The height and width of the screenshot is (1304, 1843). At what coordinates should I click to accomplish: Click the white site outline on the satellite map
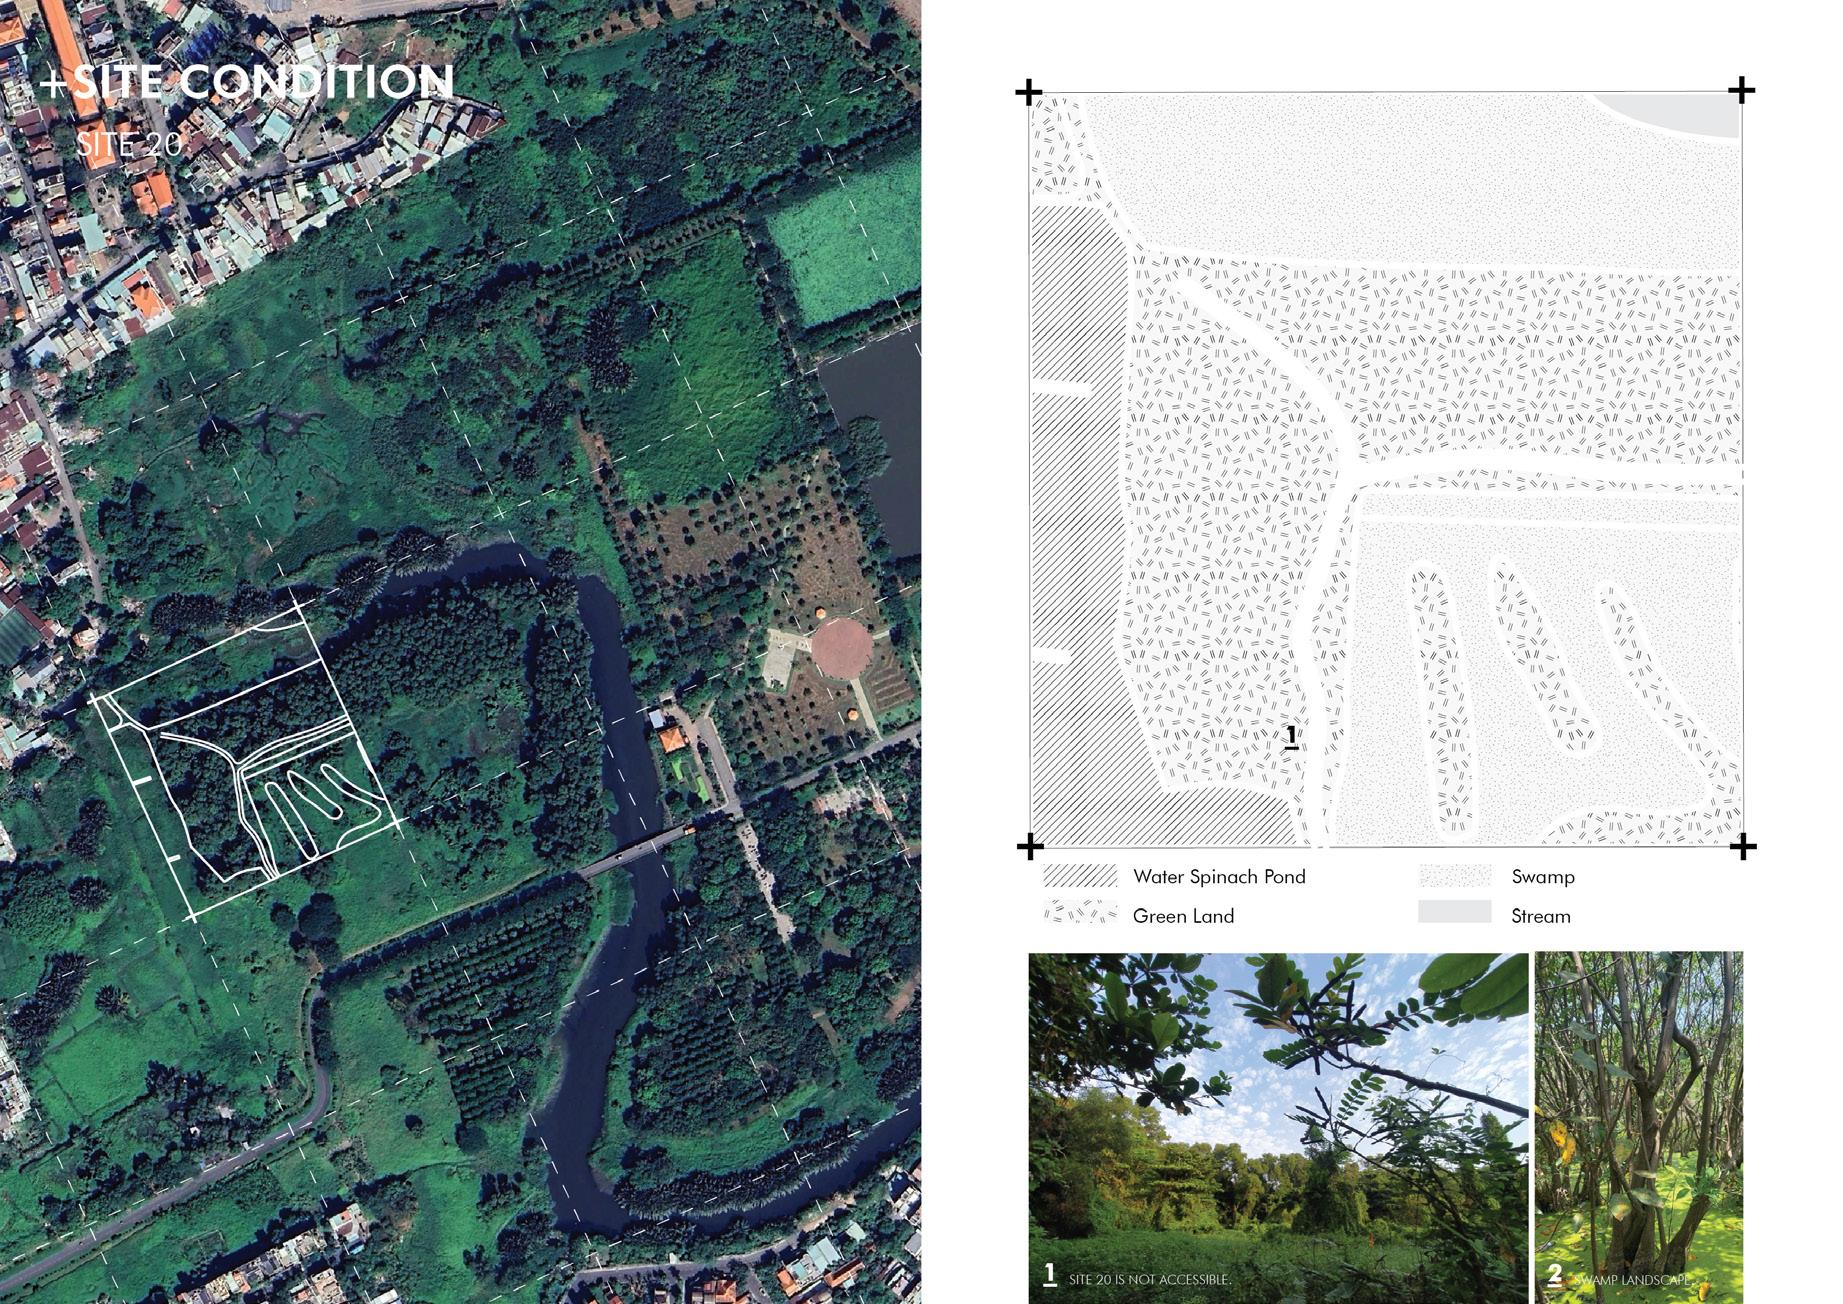pos(246,760)
